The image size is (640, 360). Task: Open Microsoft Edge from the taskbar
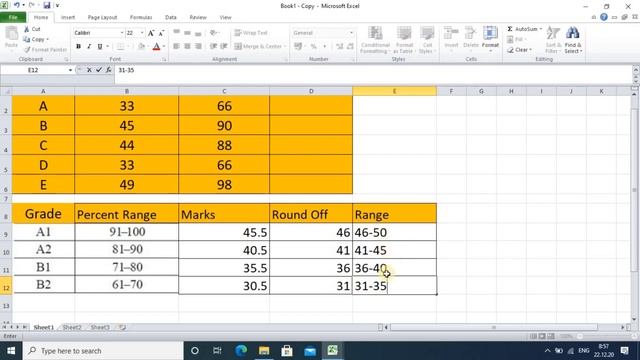(x=241, y=351)
